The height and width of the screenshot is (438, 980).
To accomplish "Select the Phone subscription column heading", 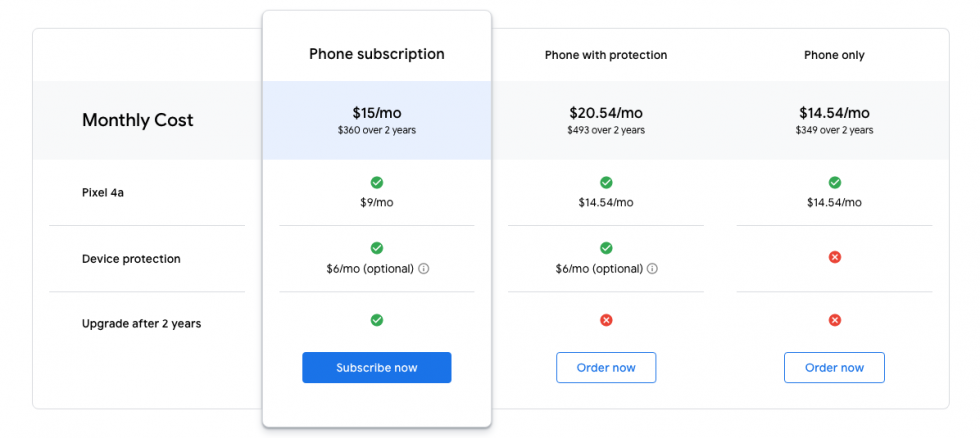I will [x=377, y=54].
